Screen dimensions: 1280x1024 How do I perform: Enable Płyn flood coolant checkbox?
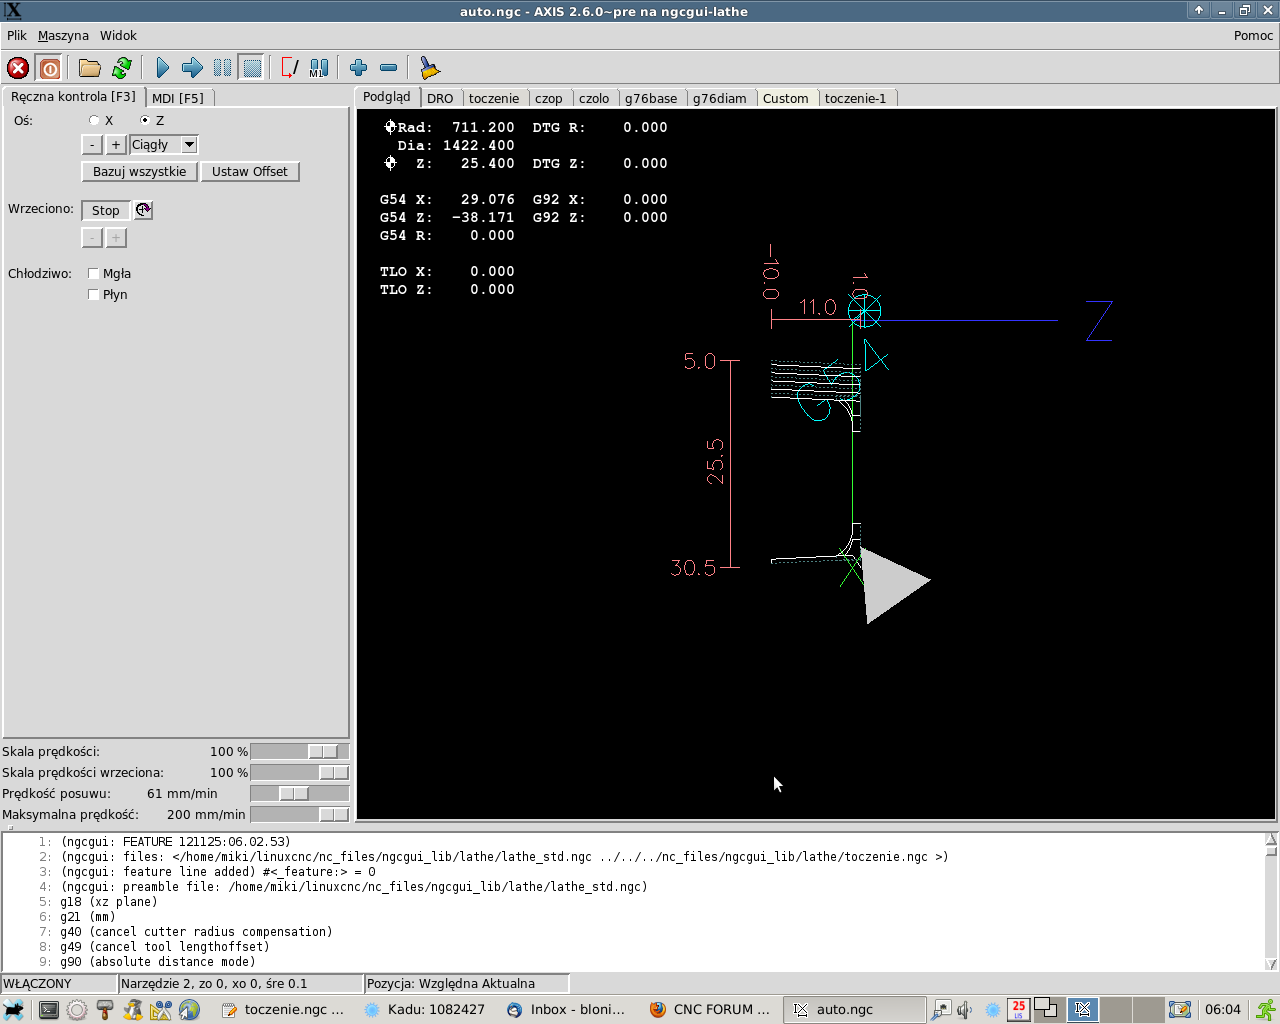pyautogui.click(x=93, y=295)
